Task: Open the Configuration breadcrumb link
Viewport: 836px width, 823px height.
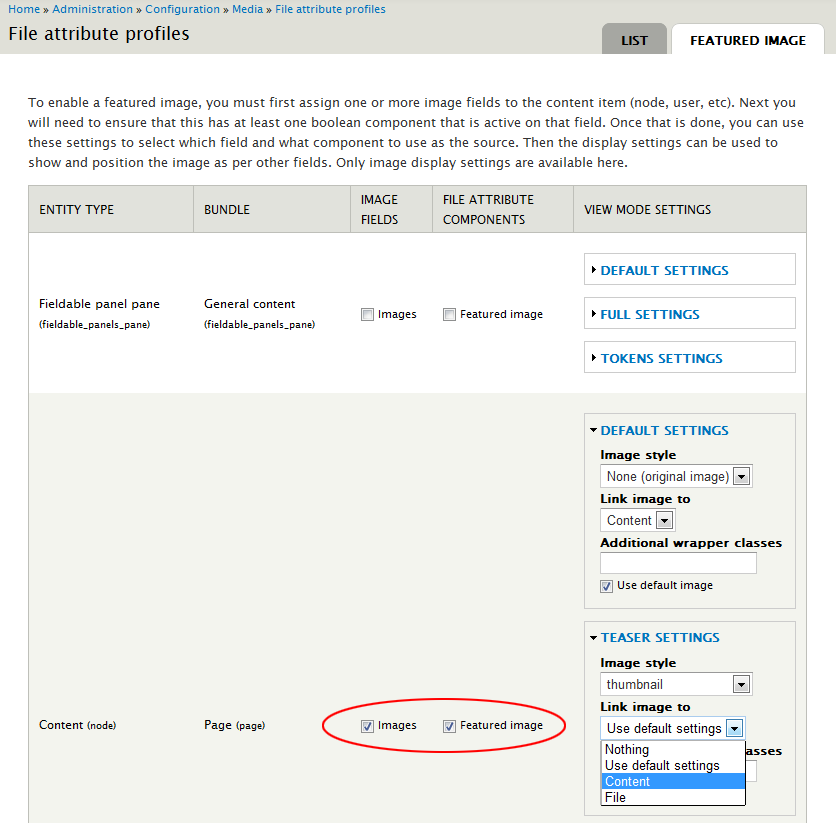Action: pos(183,9)
